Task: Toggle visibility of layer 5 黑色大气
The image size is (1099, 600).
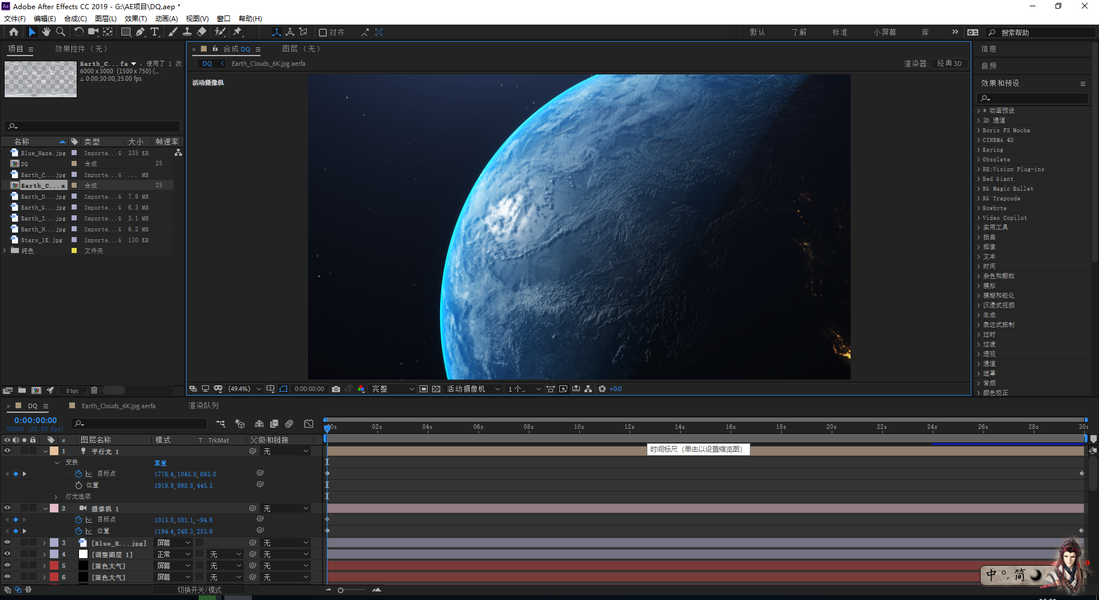Action: point(7,566)
